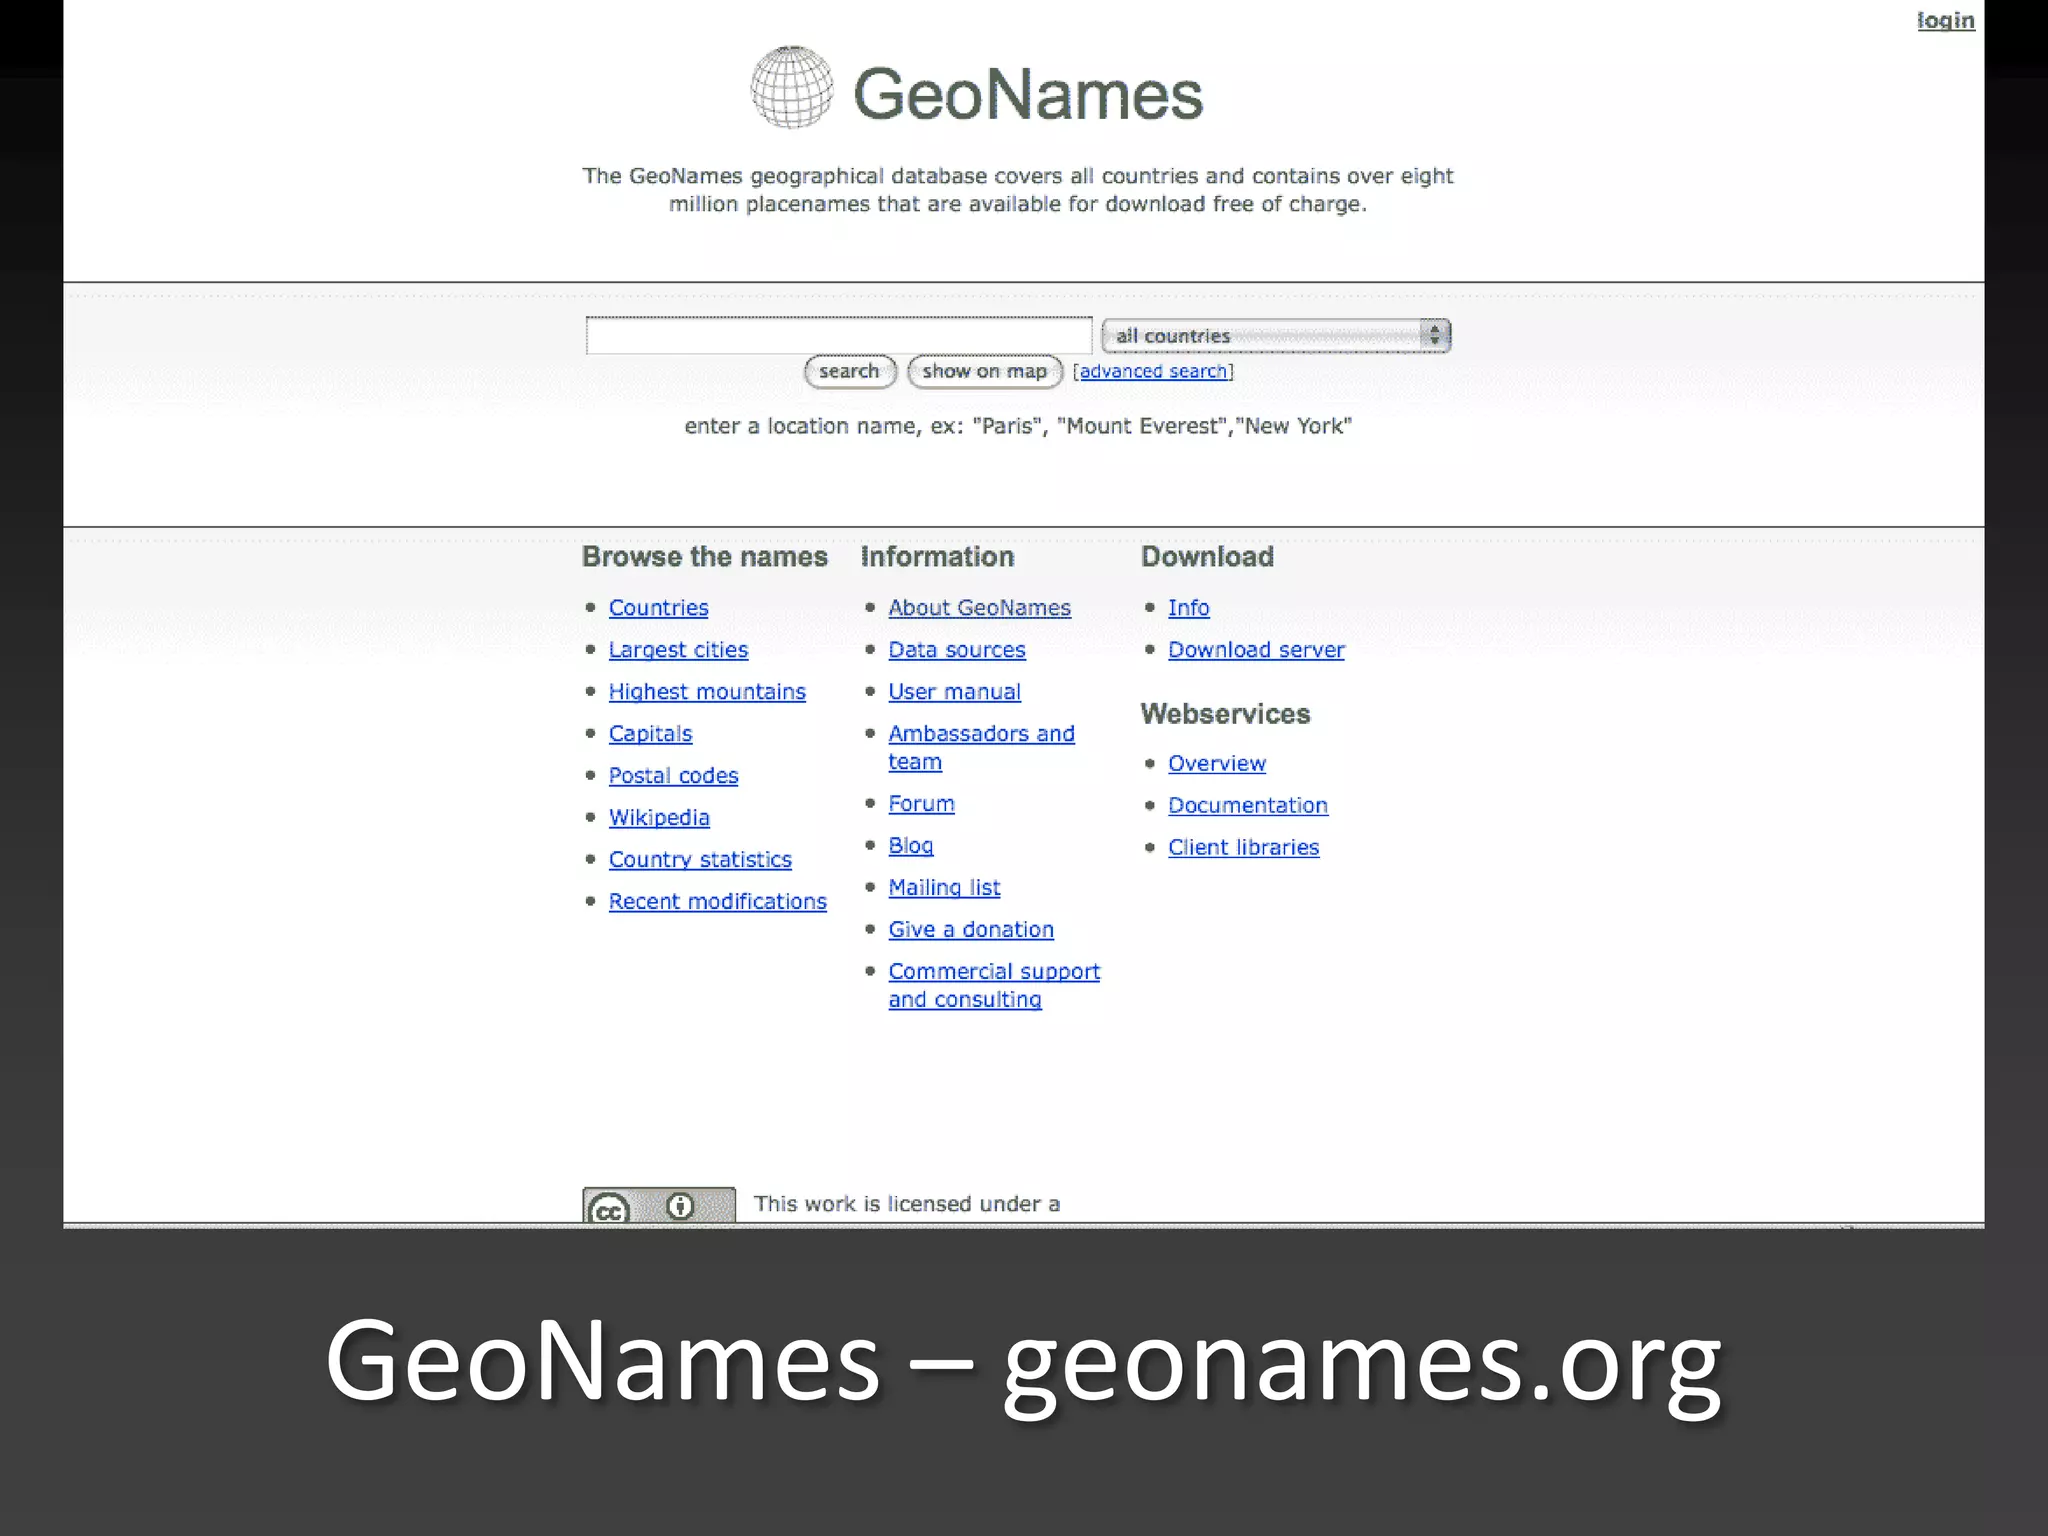
Task: Click the Information heading
Action: coord(937,557)
